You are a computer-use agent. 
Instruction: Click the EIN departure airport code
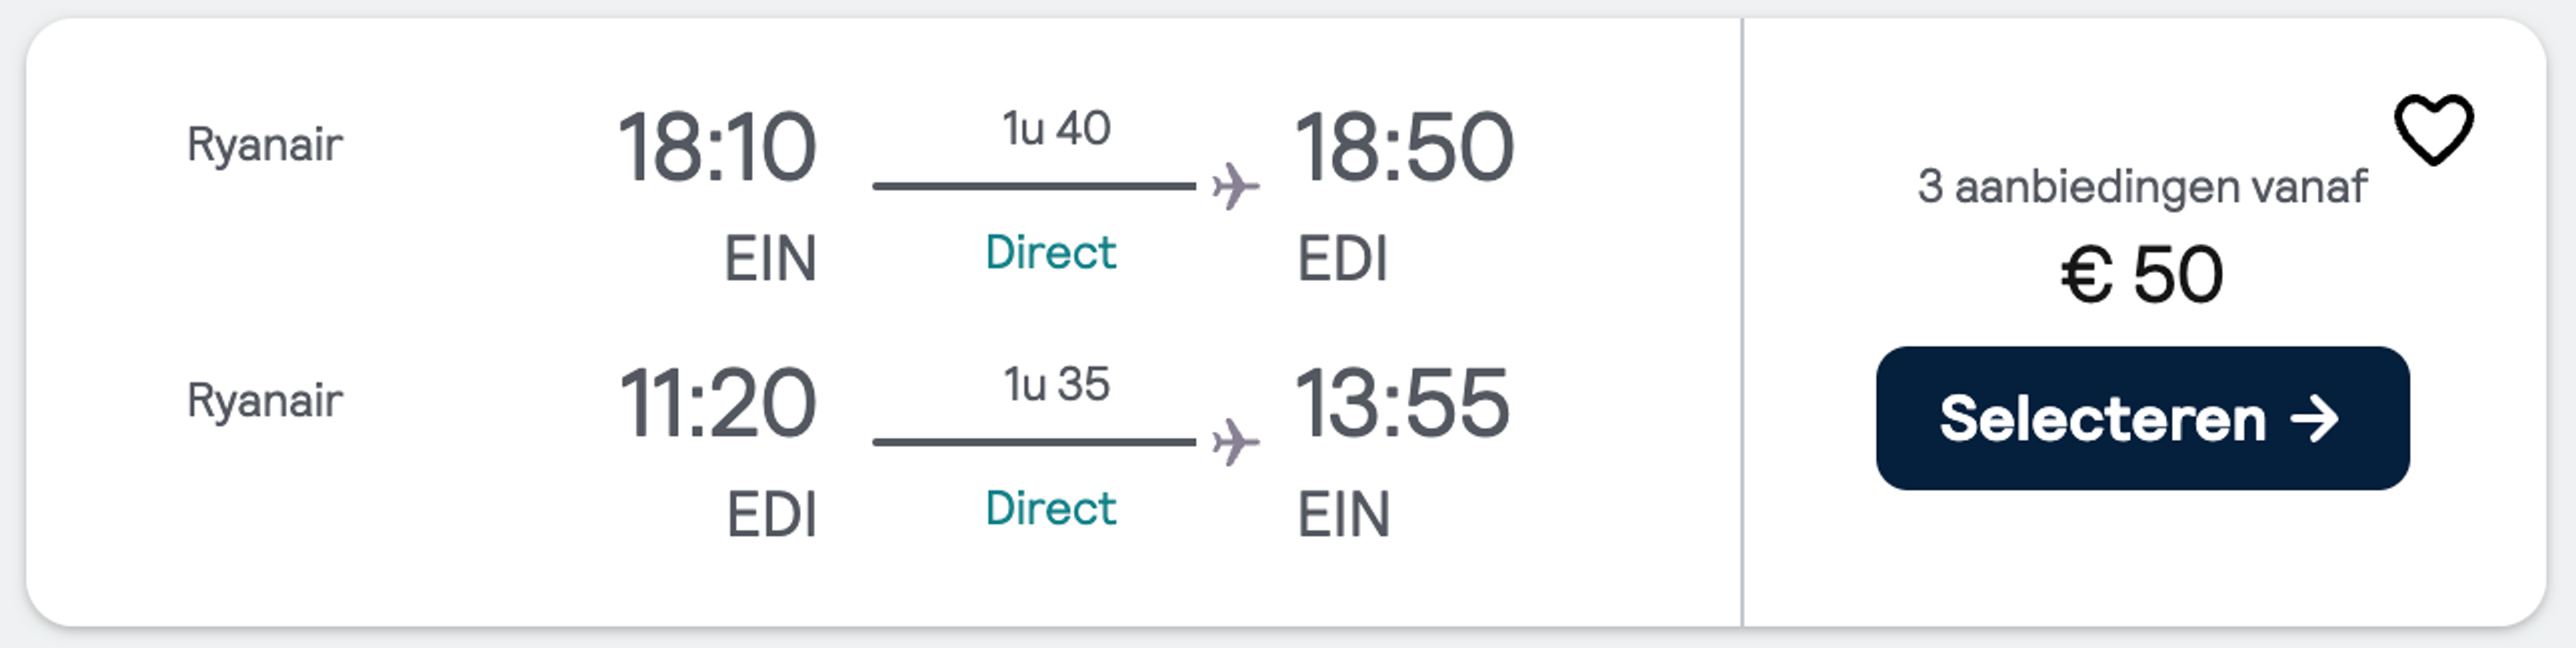click(x=770, y=259)
